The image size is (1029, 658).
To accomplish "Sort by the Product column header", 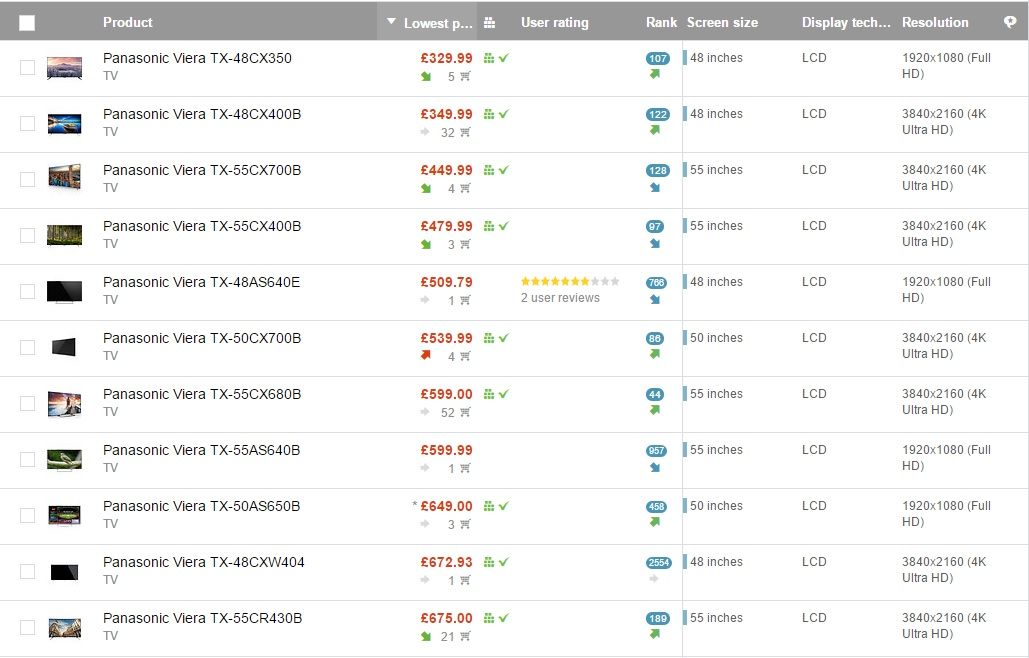I will pyautogui.click(x=127, y=22).
